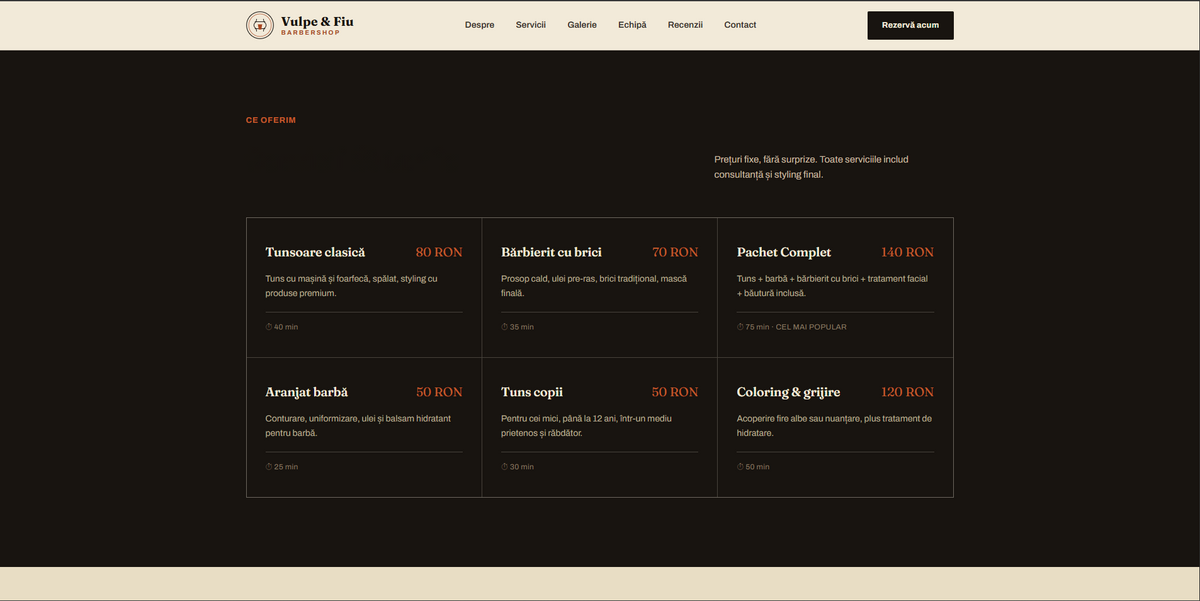
Task: Click the Vulpe & Fiu brand name
Action: [x=317, y=21]
